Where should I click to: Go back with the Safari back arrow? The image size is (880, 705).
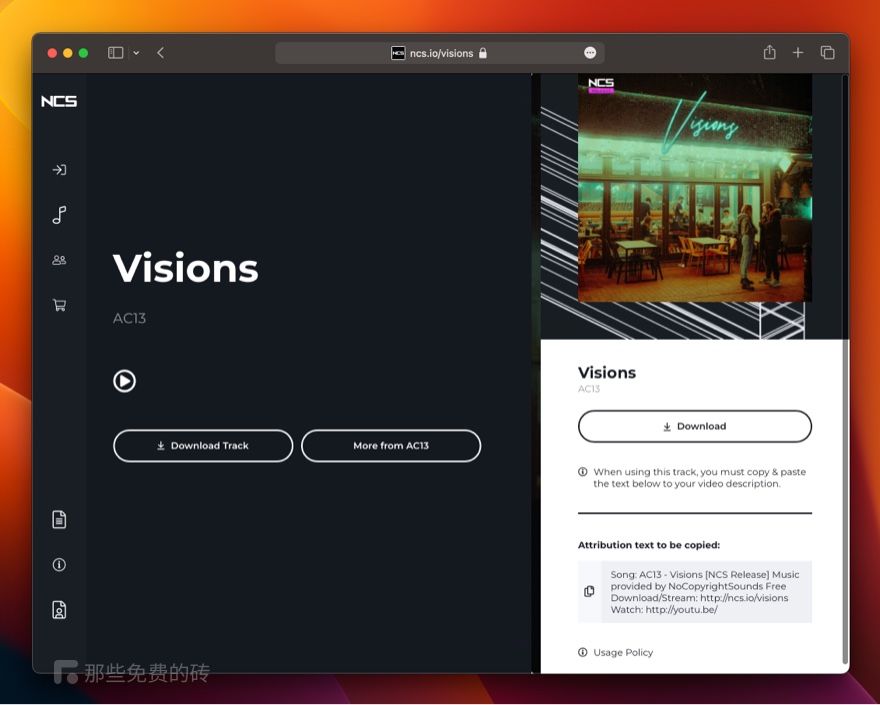click(x=161, y=53)
